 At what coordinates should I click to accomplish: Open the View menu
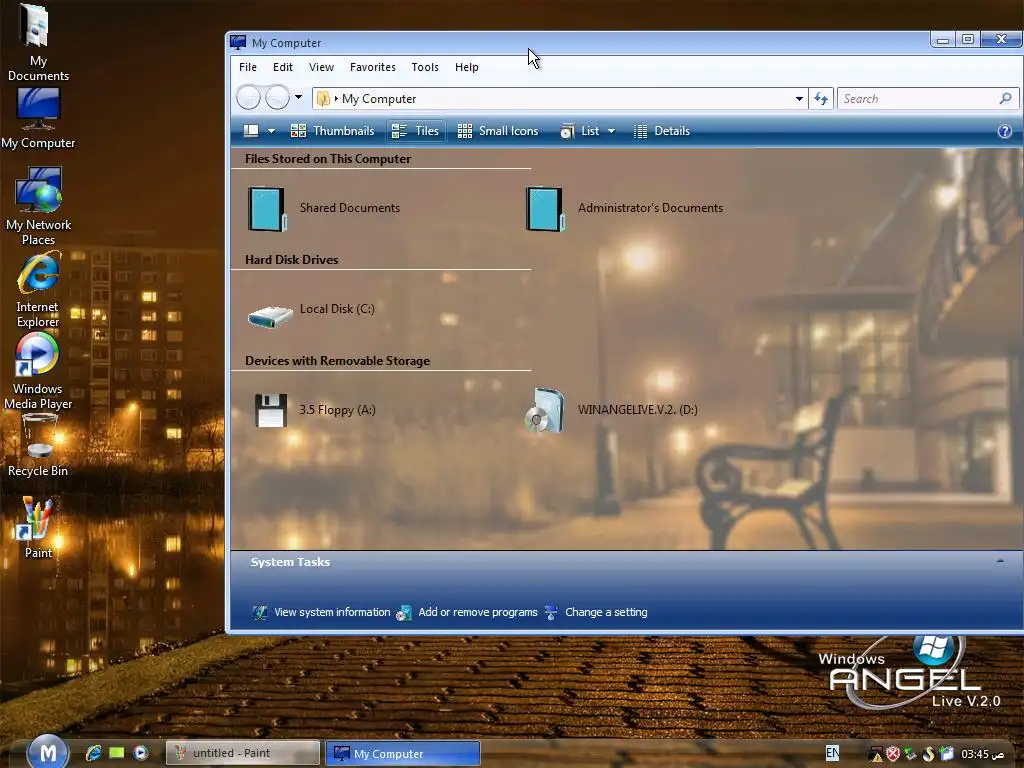point(321,67)
